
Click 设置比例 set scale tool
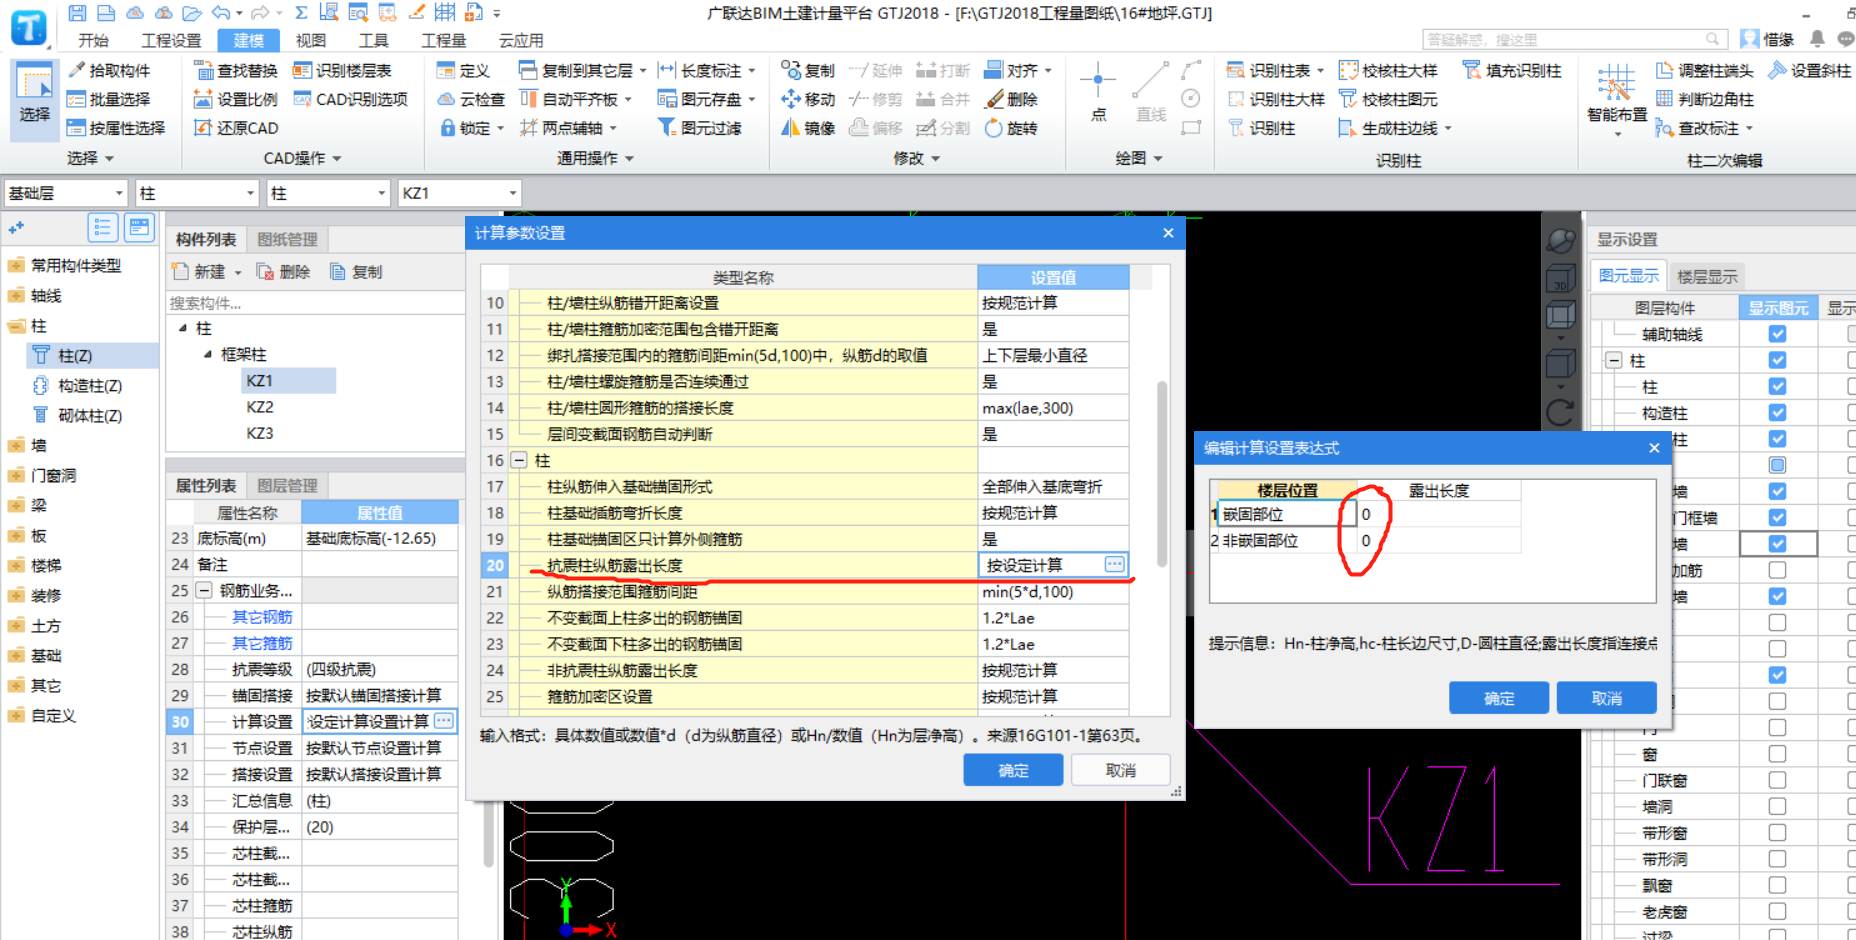[236, 99]
